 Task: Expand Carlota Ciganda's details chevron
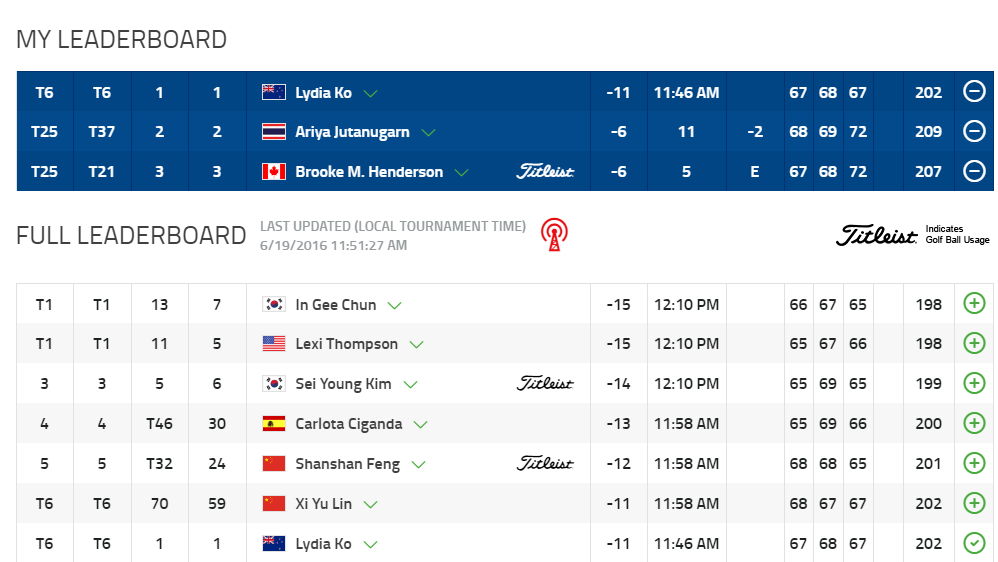click(421, 425)
